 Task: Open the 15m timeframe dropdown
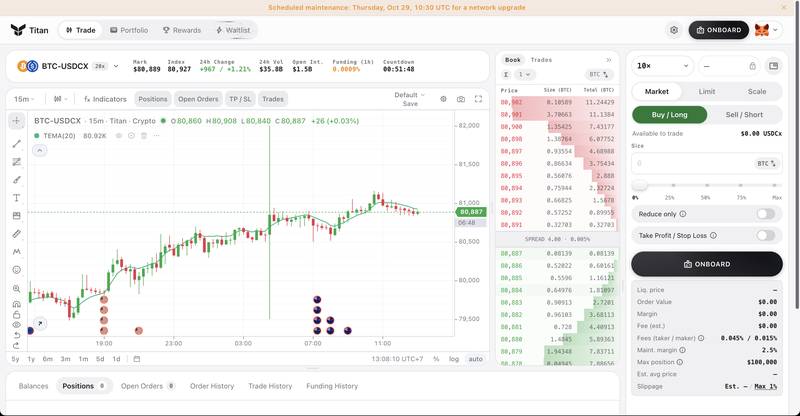(24, 99)
